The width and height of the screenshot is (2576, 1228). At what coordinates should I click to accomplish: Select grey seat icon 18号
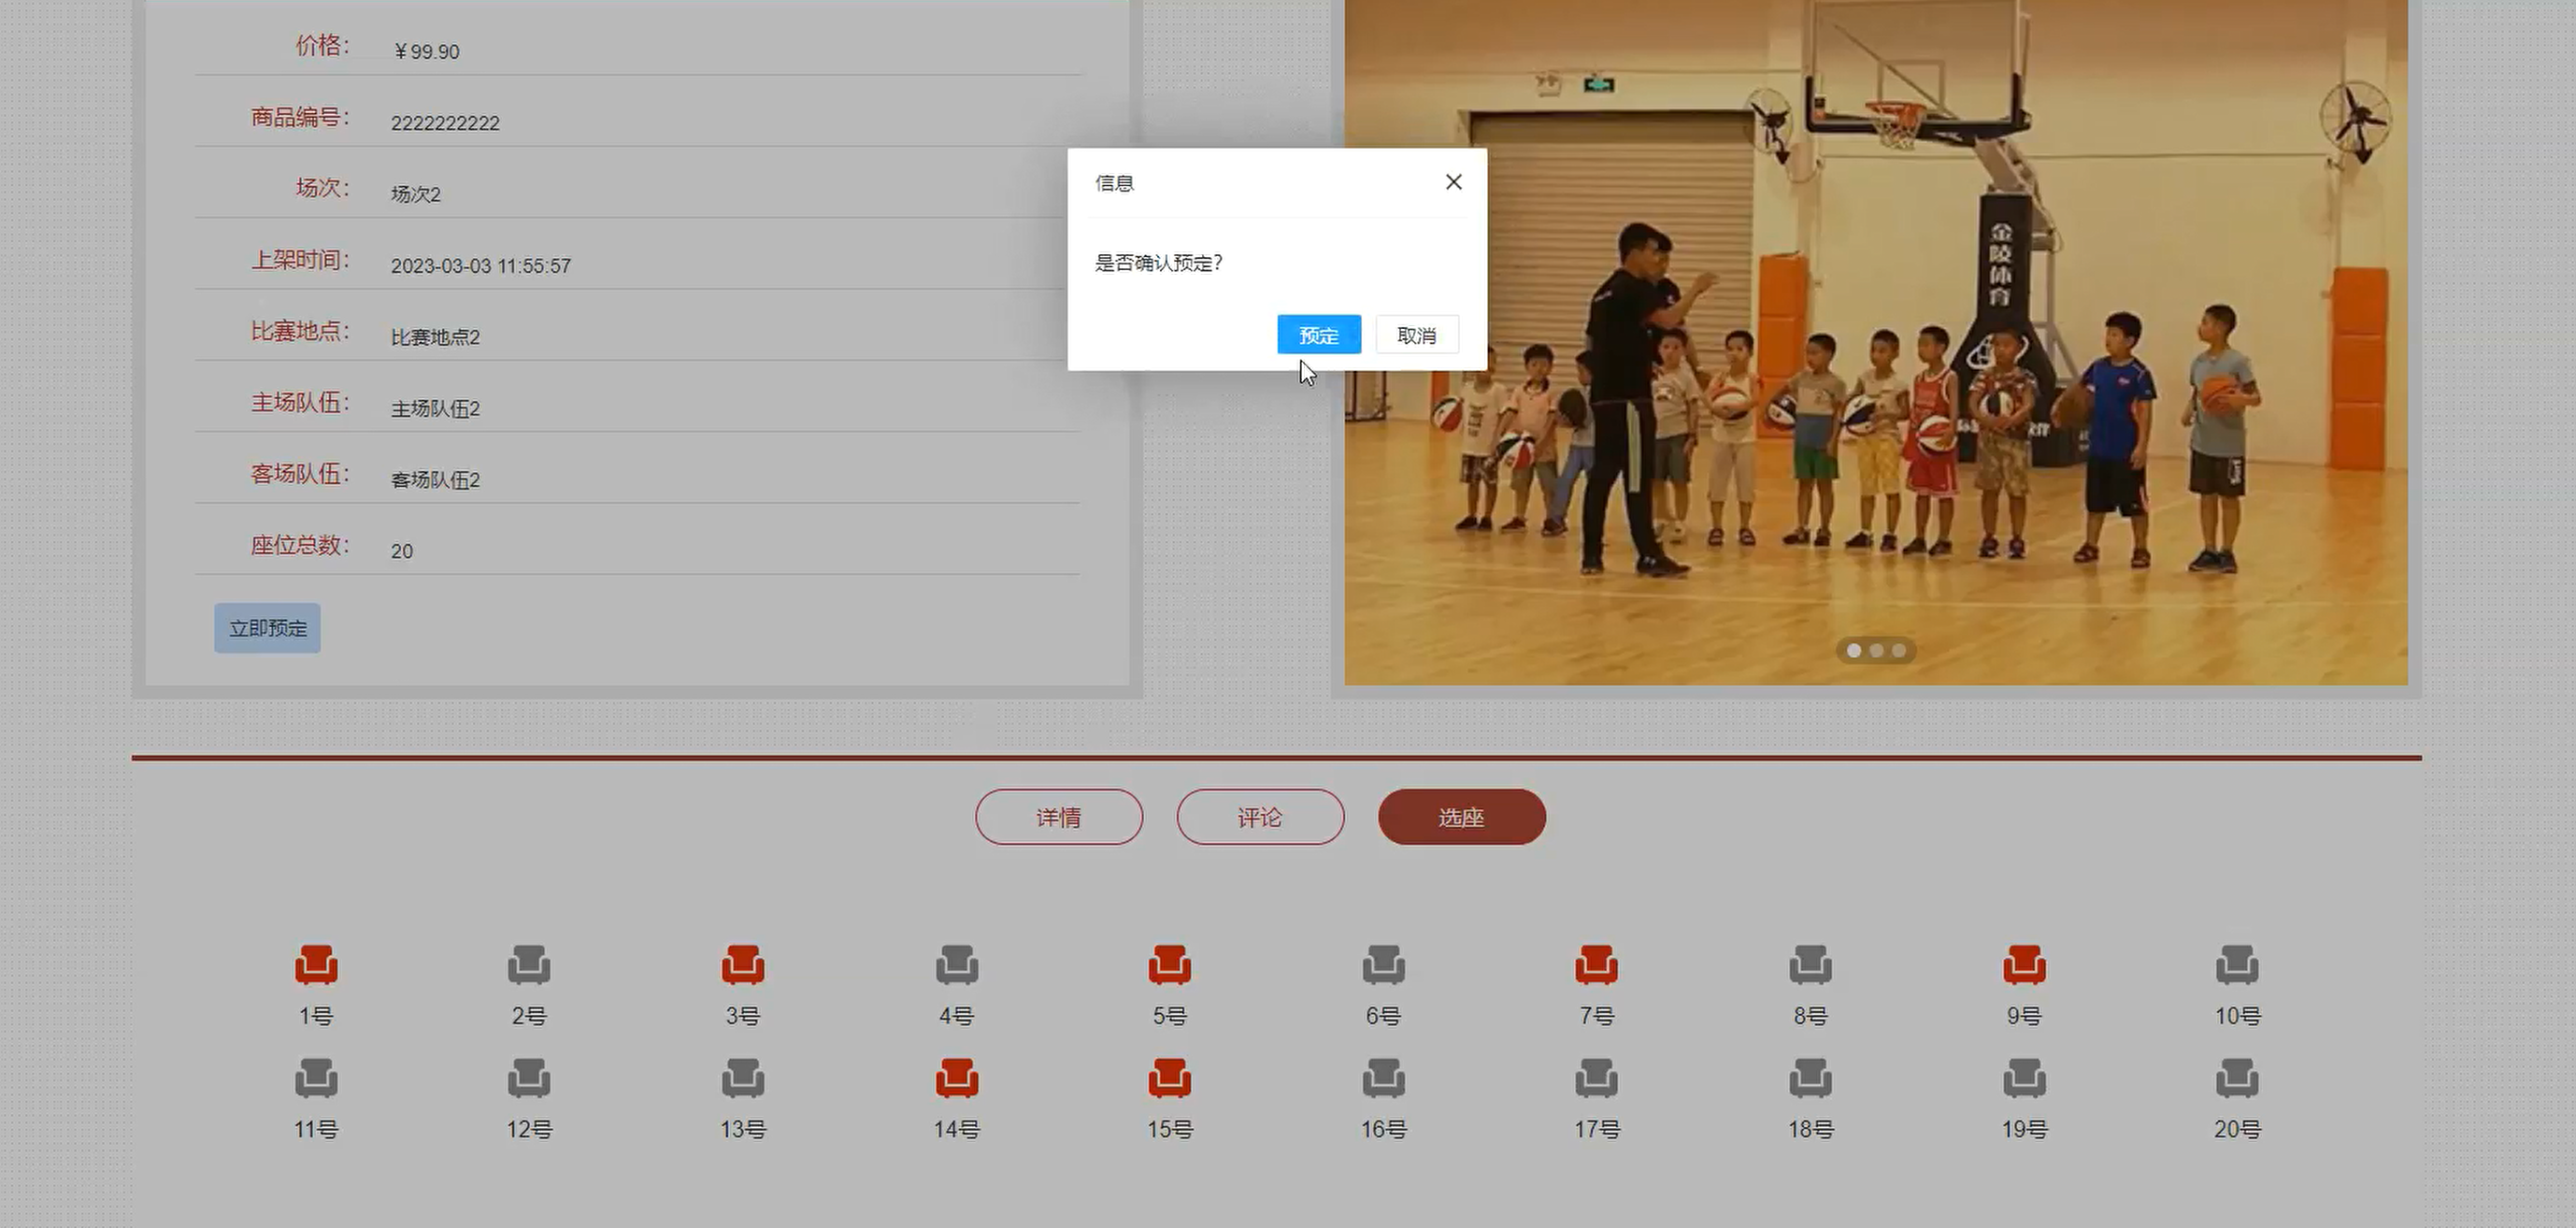coord(1811,1078)
